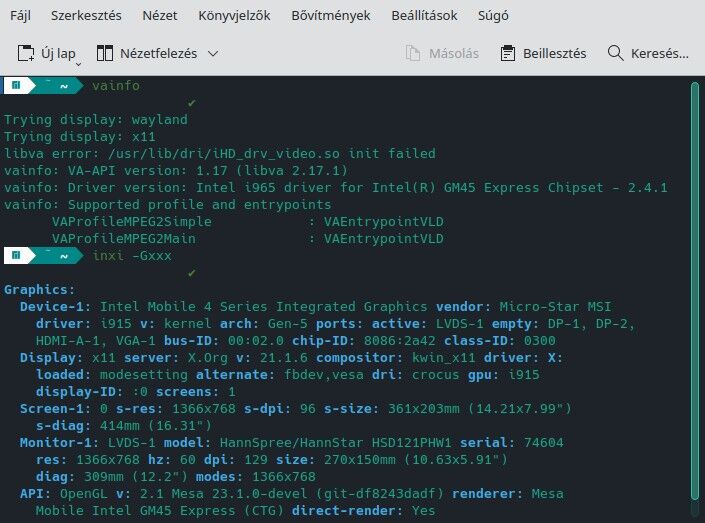The width and height of the screenshot is (705, 523).
Task: Click the 'Display:' label
Action: click(x=51, y=358)
